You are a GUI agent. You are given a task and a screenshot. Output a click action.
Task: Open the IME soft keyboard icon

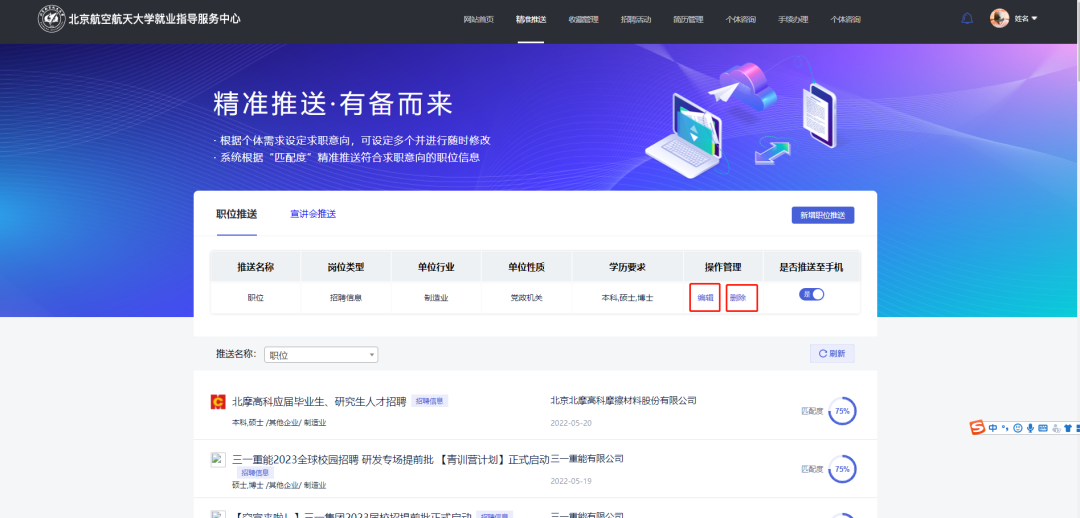(x=1043, y=428)
